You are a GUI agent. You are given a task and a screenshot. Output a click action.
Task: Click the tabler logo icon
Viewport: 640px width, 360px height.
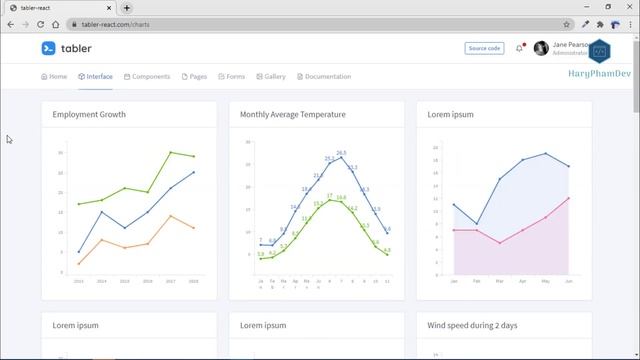tap(49, 49)
